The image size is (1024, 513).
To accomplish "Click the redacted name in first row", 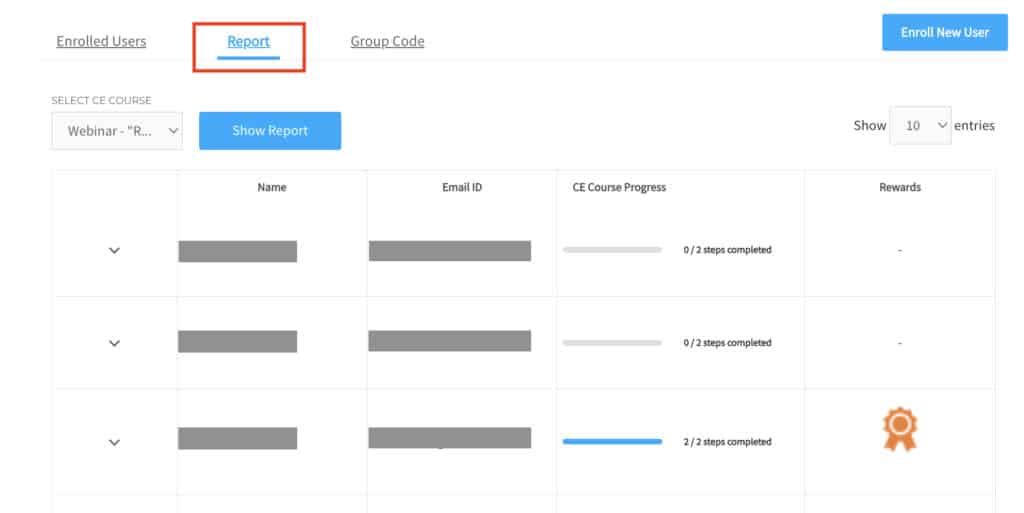I will (x=238, y=251).
